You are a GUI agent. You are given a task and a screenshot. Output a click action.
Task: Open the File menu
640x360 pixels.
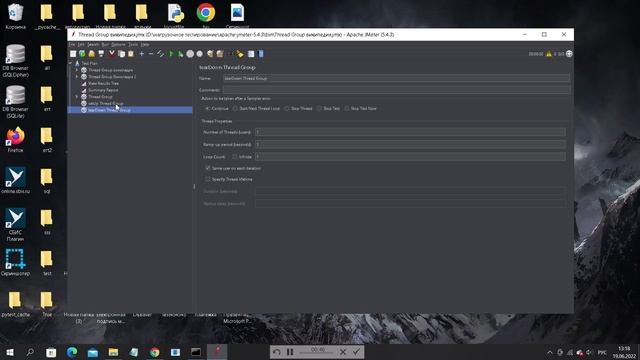[x=72, y=44]
